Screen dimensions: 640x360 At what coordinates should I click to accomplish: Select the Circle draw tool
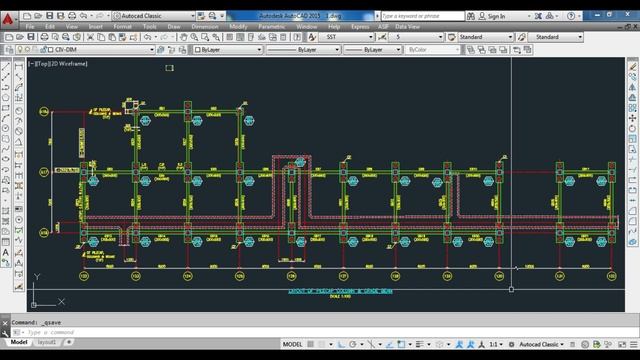click(6, 129)
